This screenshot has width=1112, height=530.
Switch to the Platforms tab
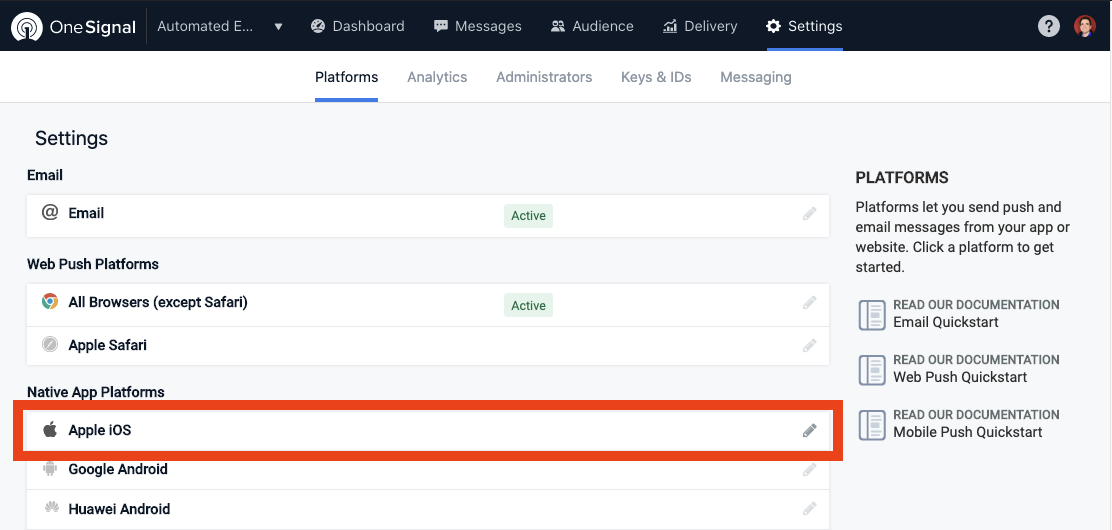coord(346,77)
